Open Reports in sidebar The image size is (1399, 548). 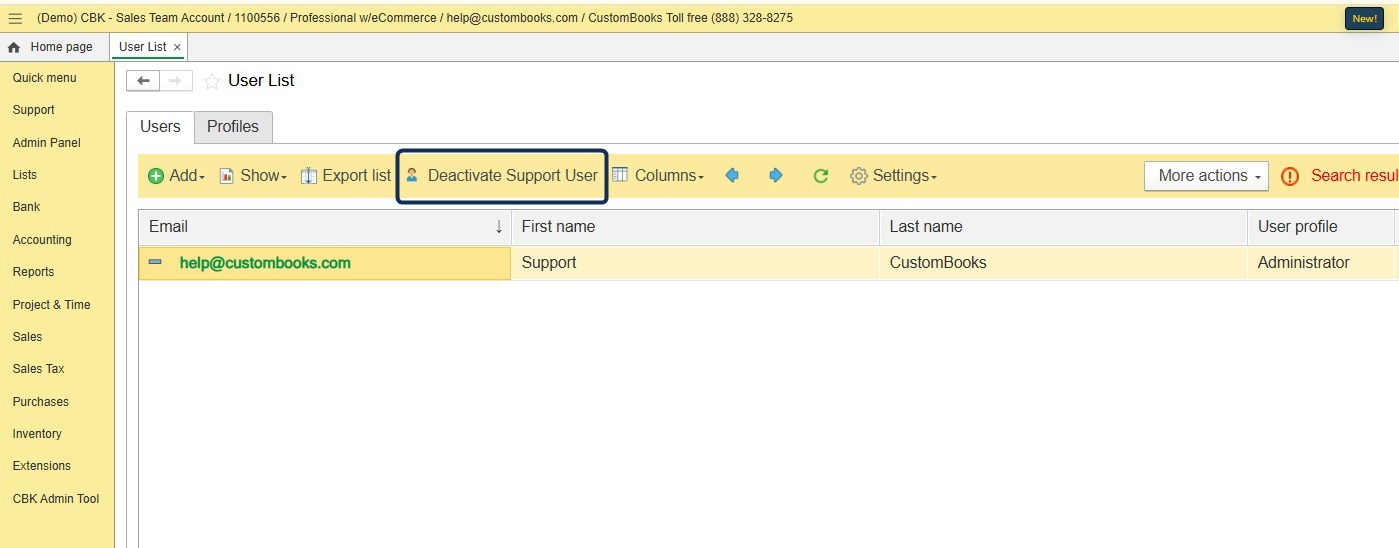coord(34,272)
